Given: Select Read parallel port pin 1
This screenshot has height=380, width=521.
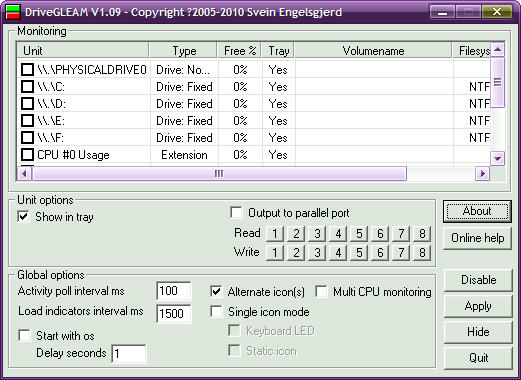Looking at the screenshot, I should pyautogui.click(x=275, y=234).
